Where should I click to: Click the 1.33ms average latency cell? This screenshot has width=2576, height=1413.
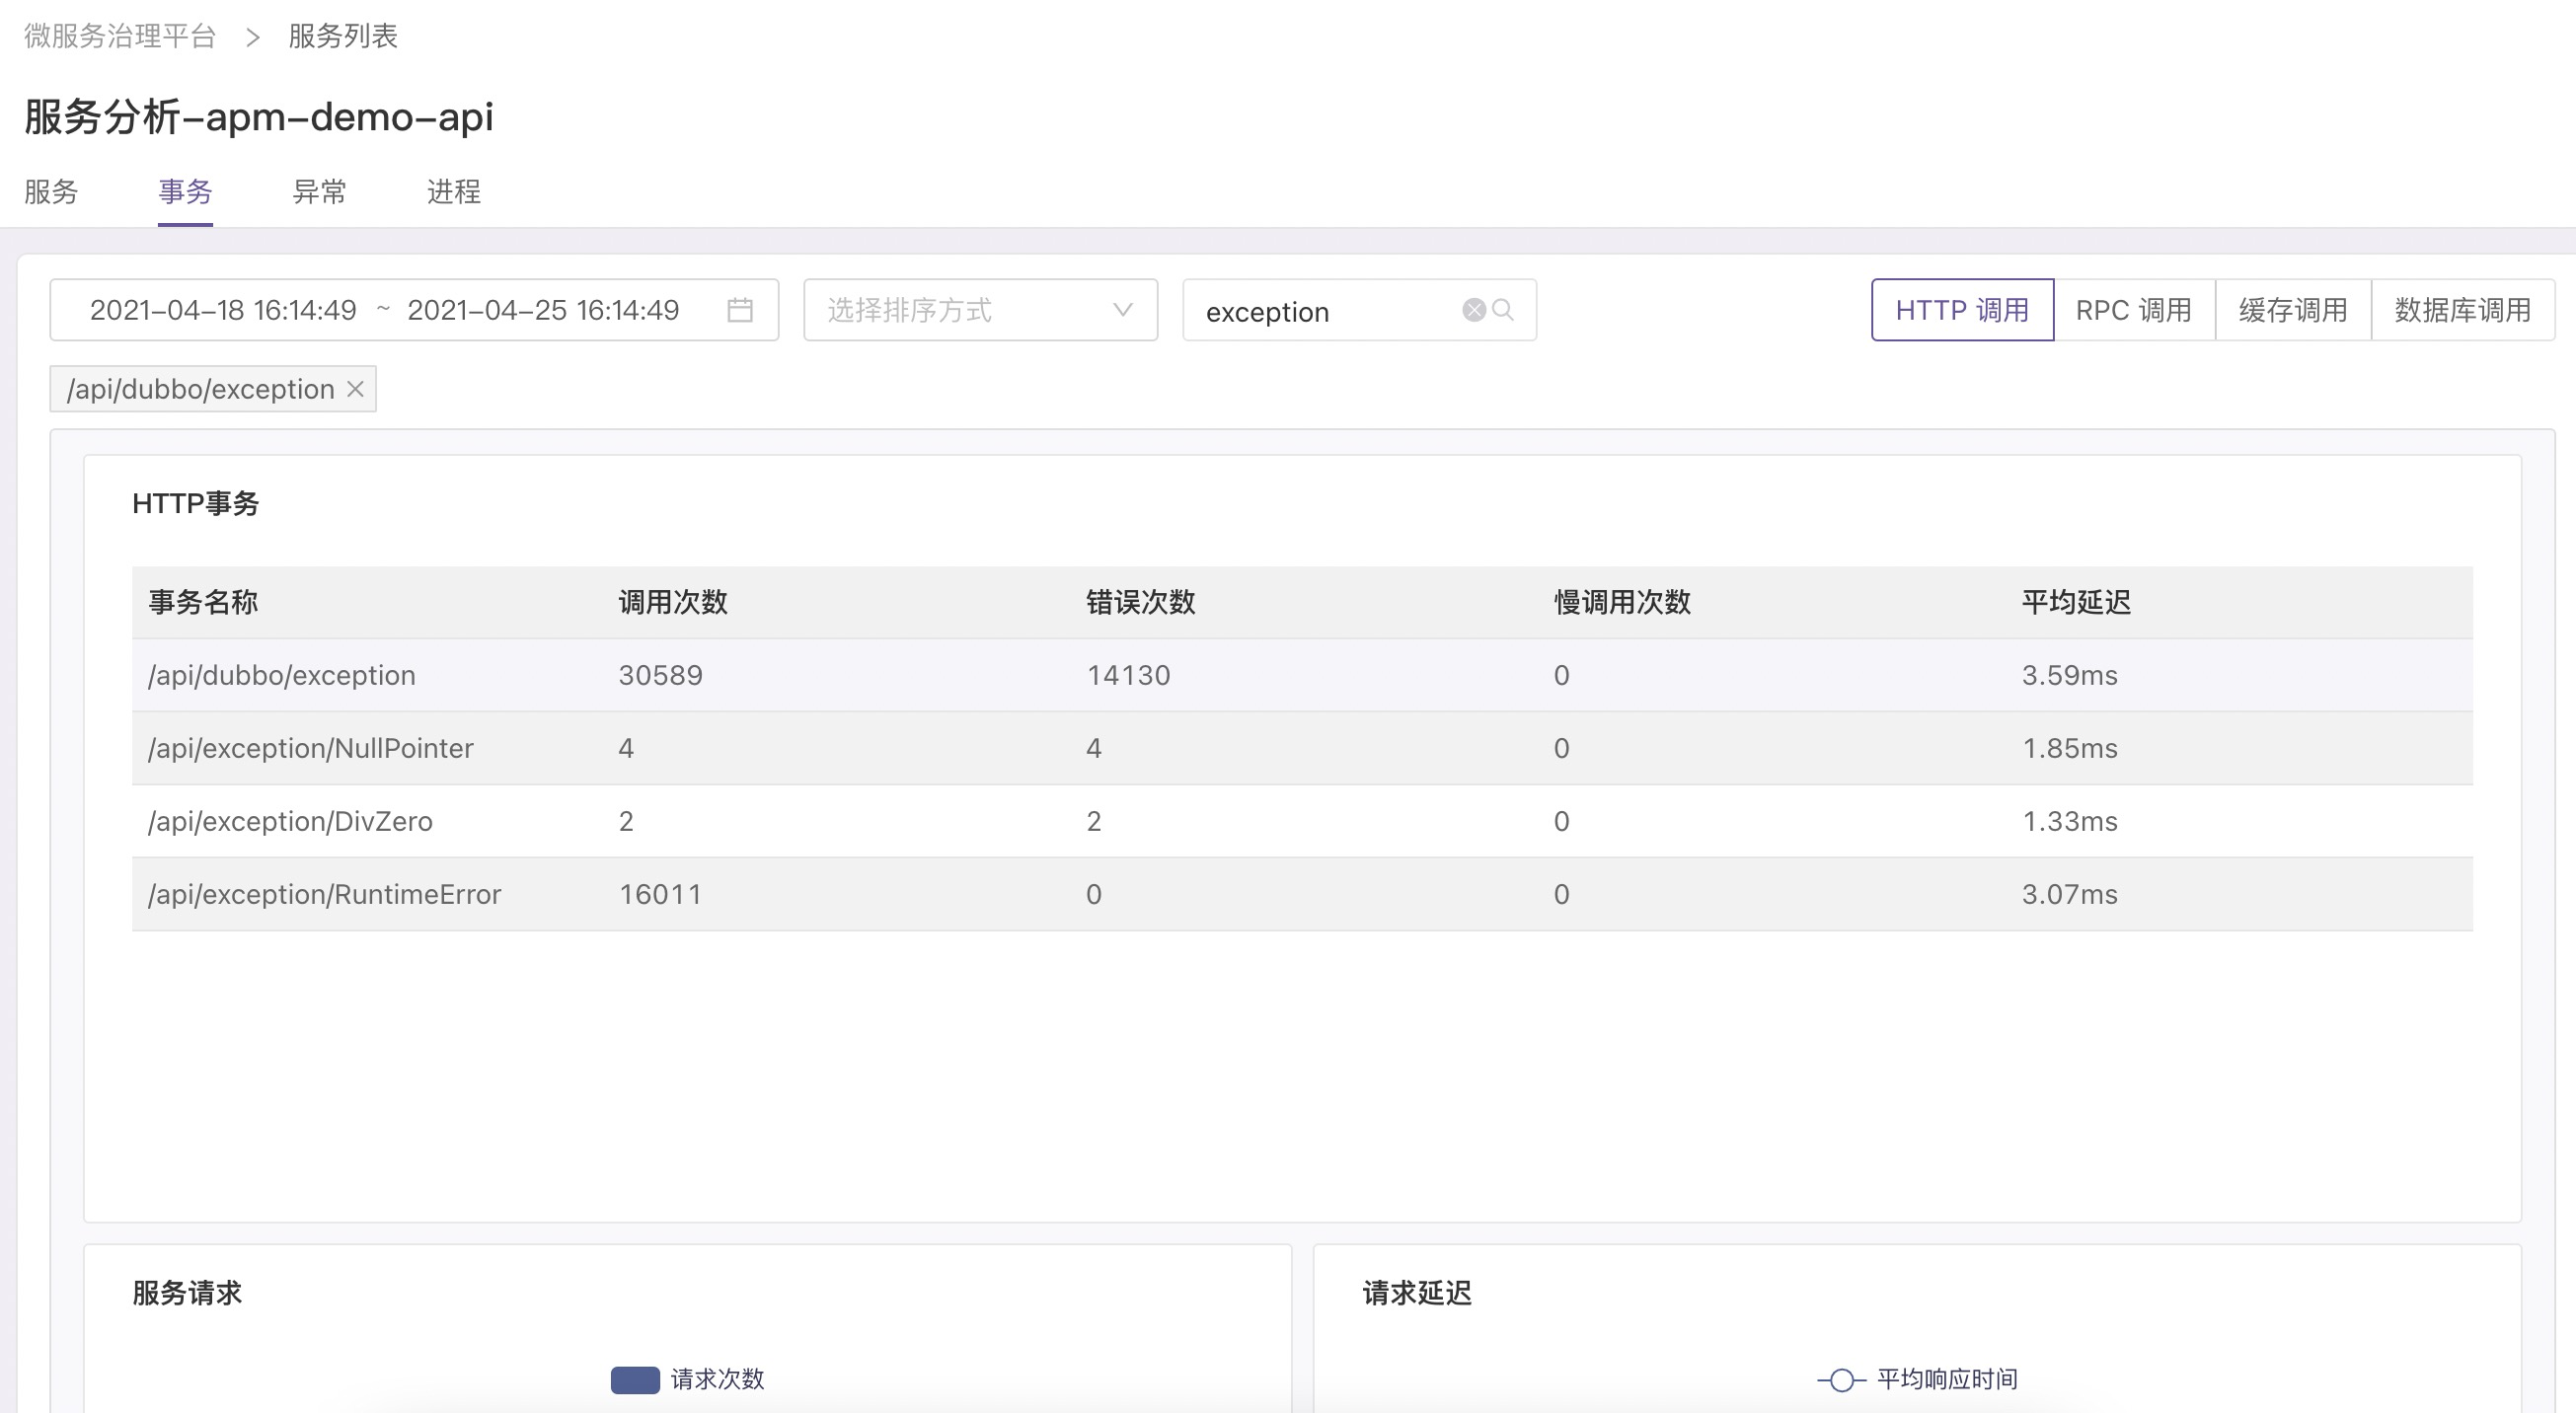2070,821
